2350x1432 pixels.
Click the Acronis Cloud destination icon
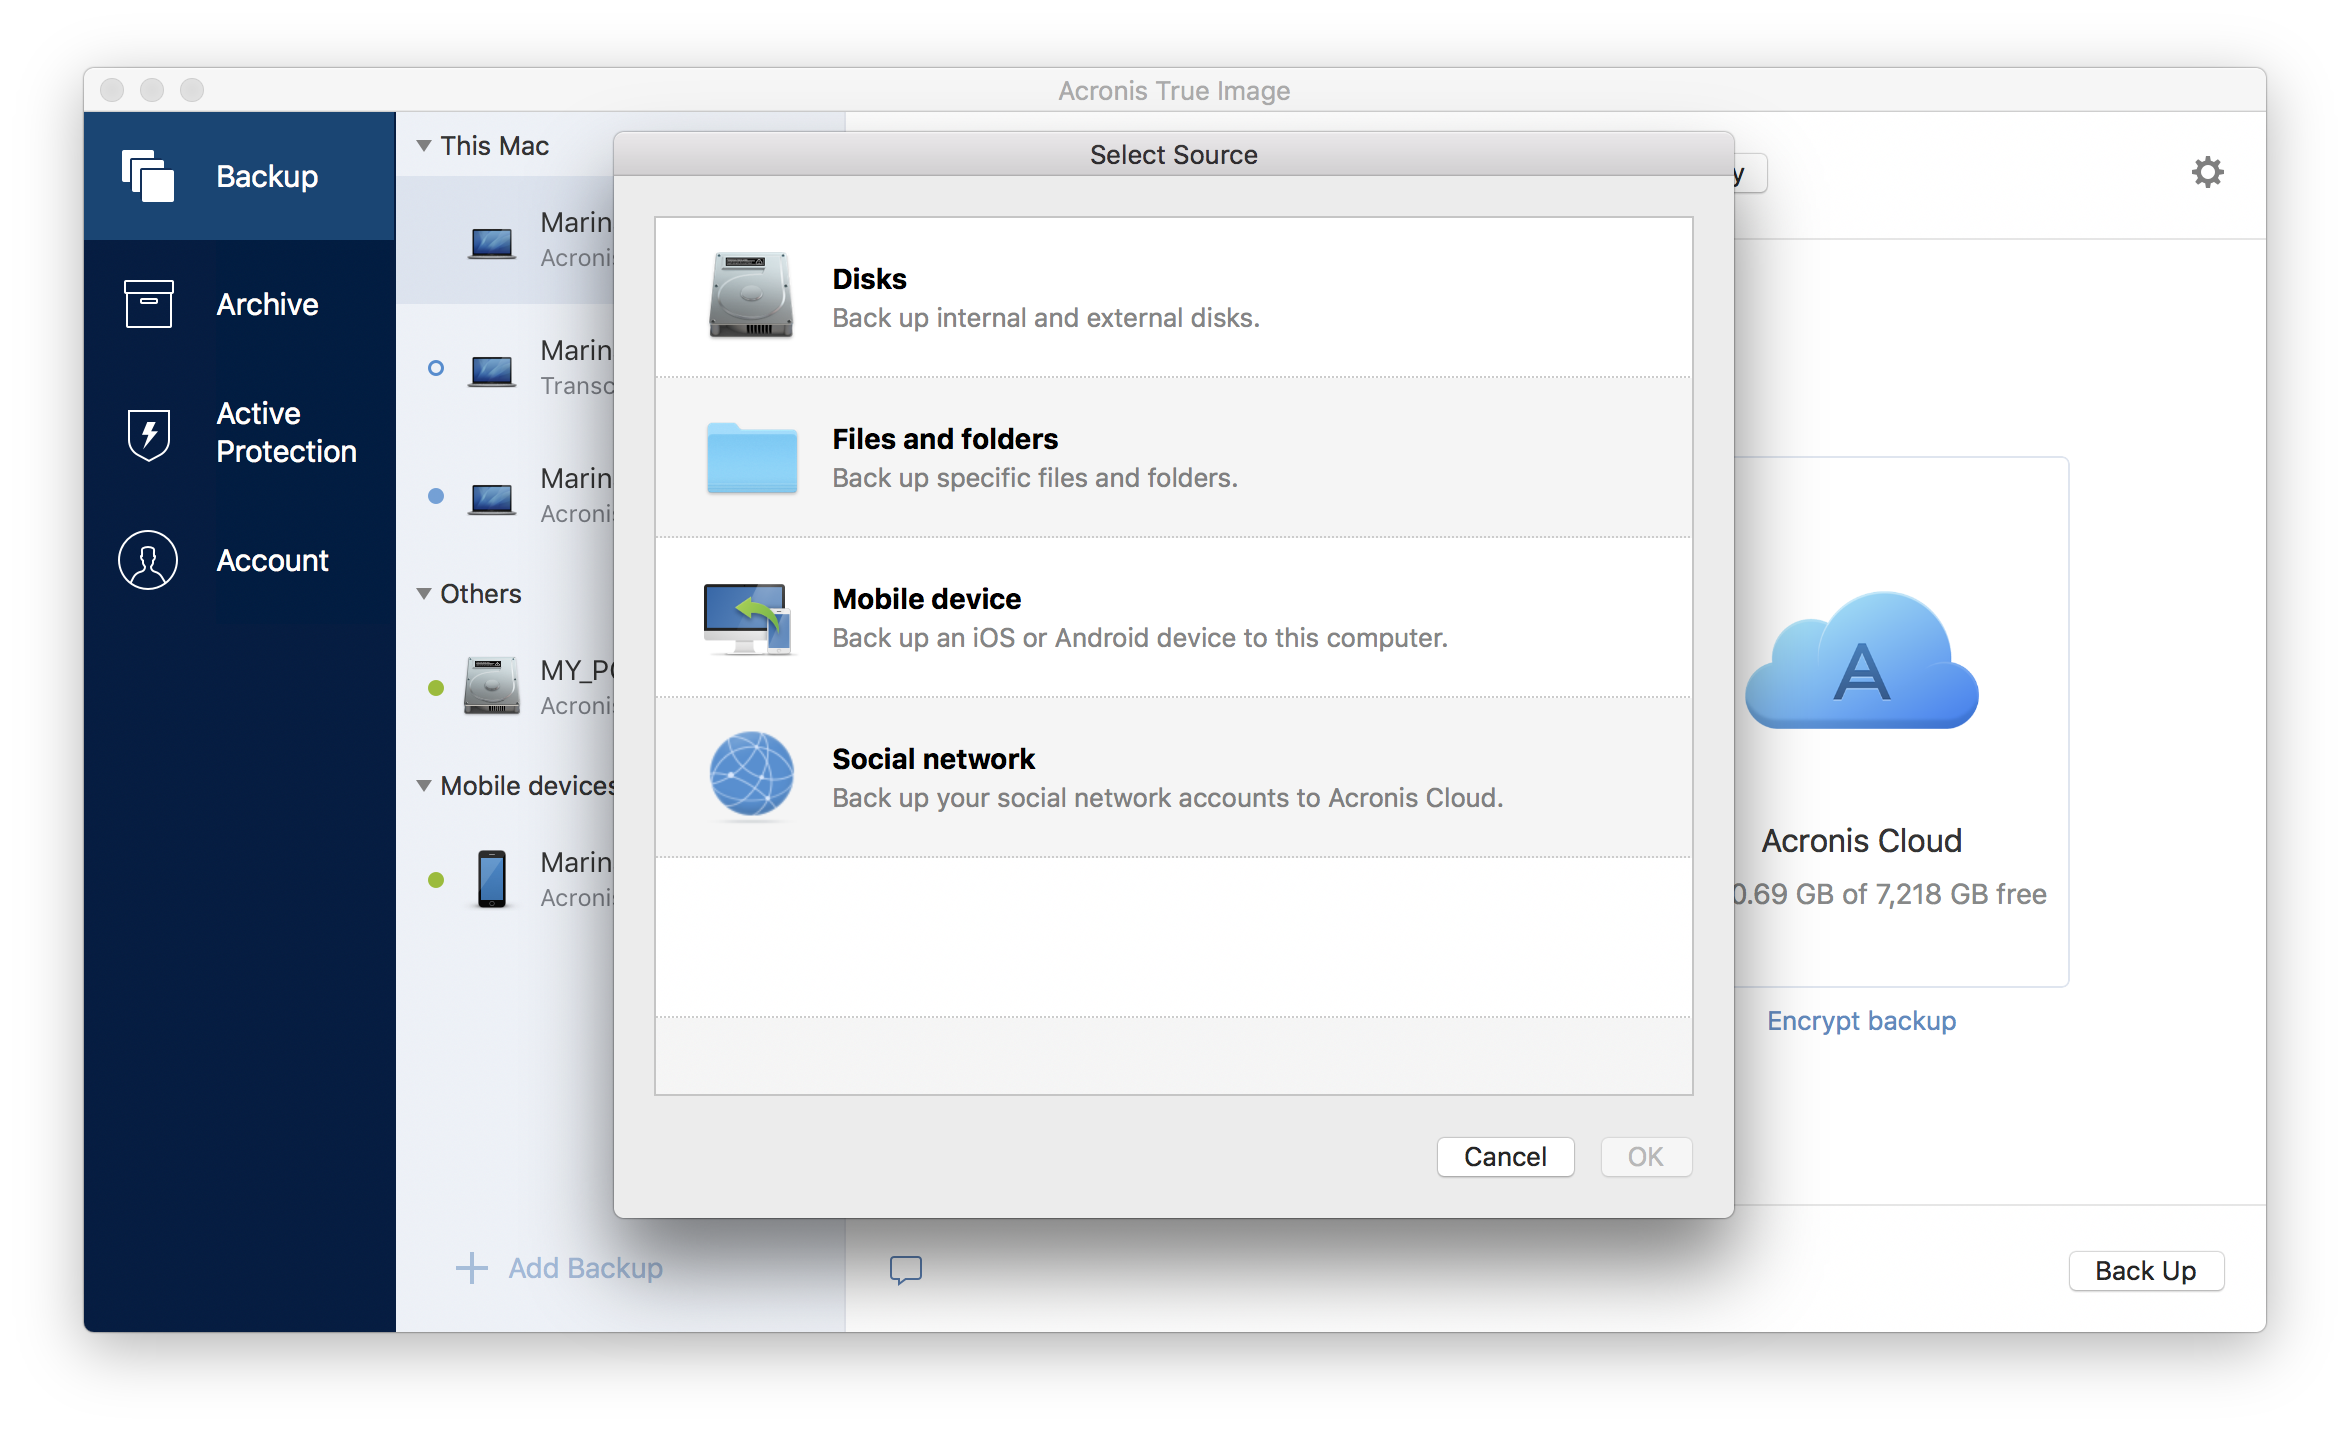pyautogui.click(x=1862, y=660)
